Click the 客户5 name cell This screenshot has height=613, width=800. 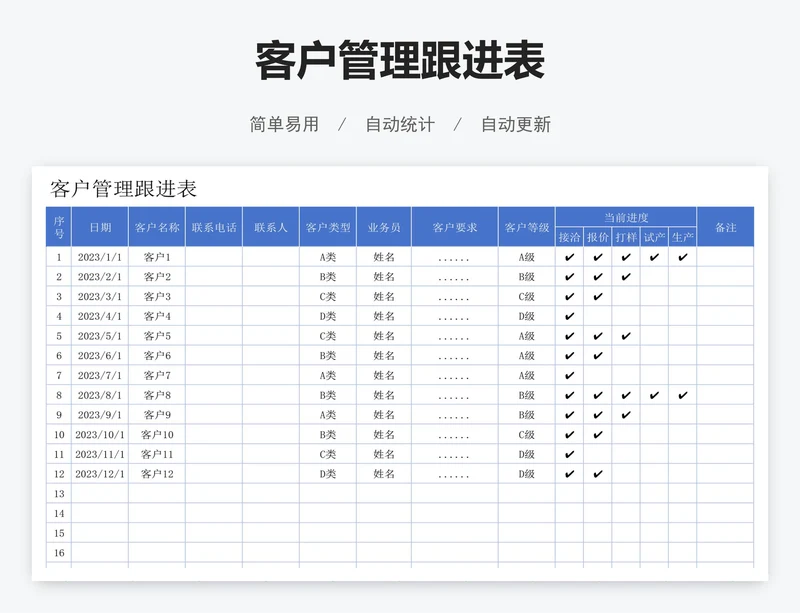(157, 336)
